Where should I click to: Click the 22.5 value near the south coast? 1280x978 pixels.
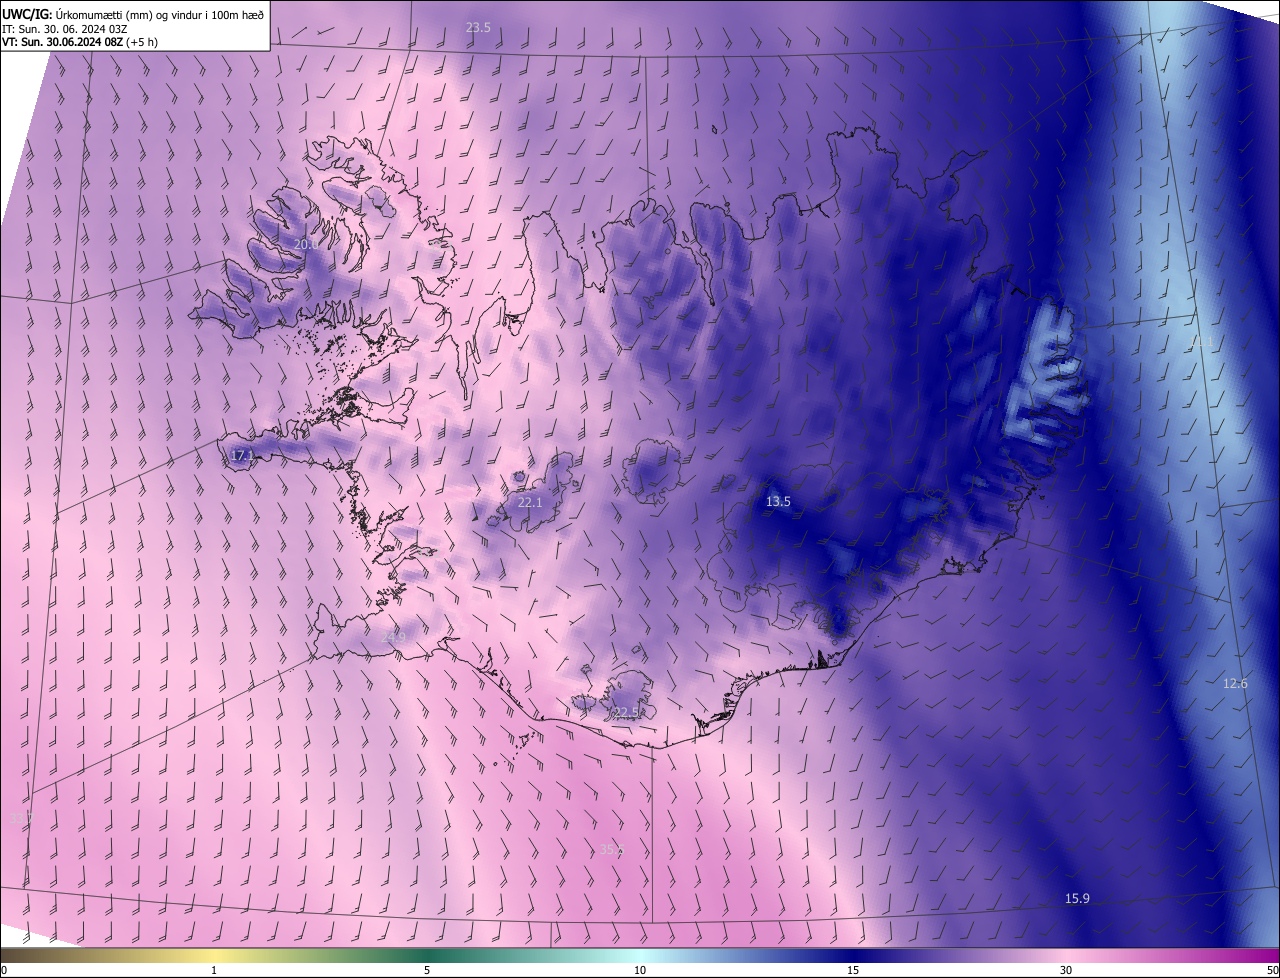pyautogui.click(x=626, y=712)
